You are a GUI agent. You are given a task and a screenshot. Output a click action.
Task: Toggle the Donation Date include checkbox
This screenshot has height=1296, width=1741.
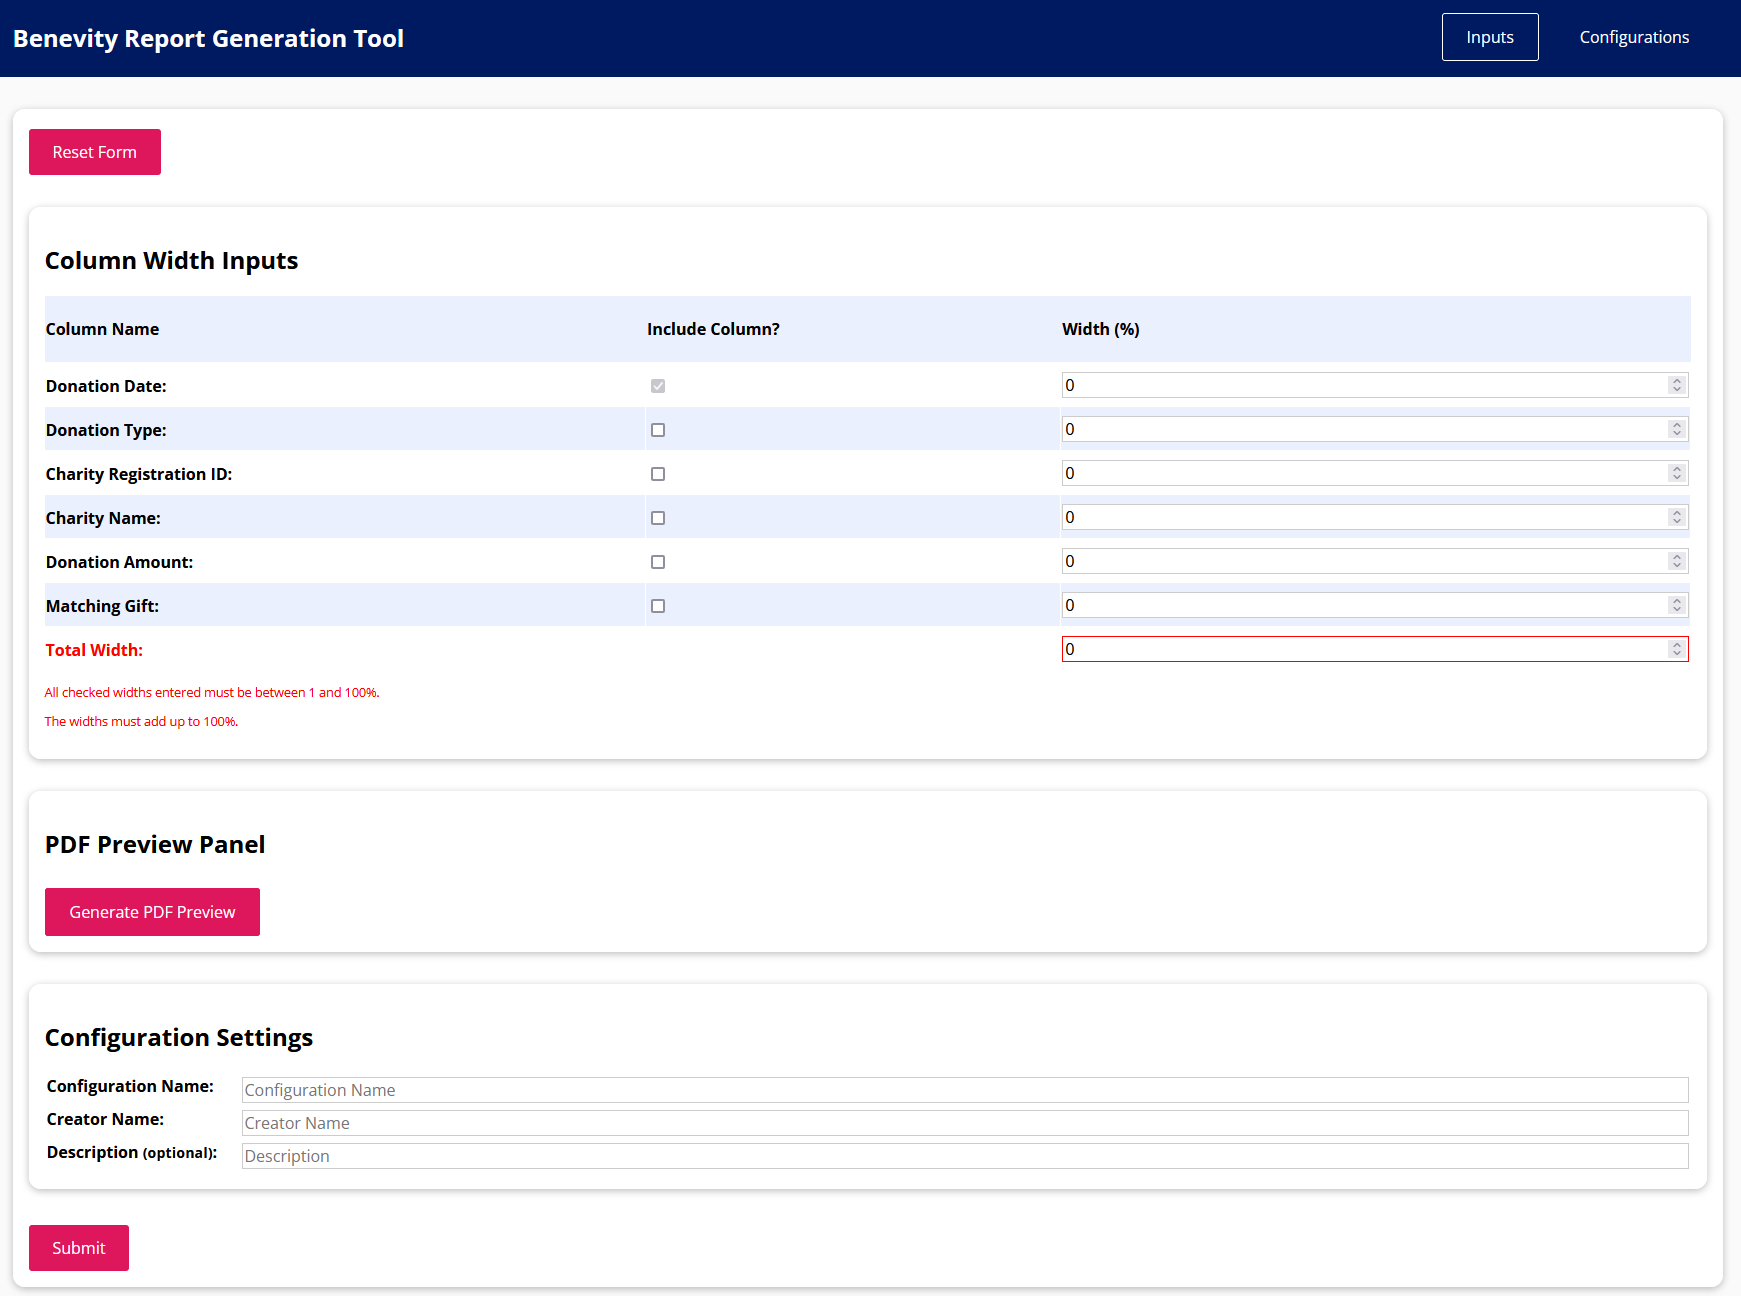tap(658, 386)
